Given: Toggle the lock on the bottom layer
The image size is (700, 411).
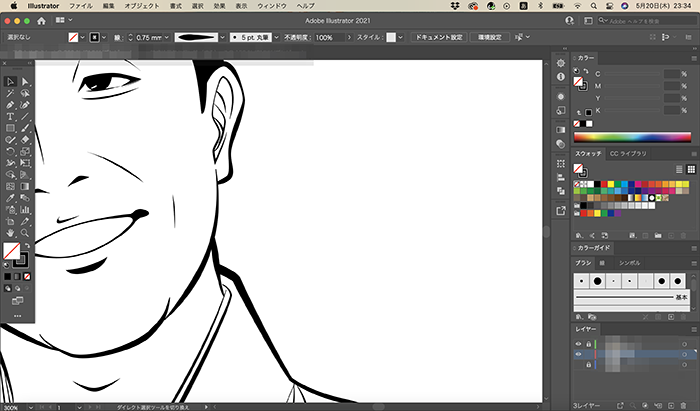Looking at the screenshot, I should click(x=588, y=365).
